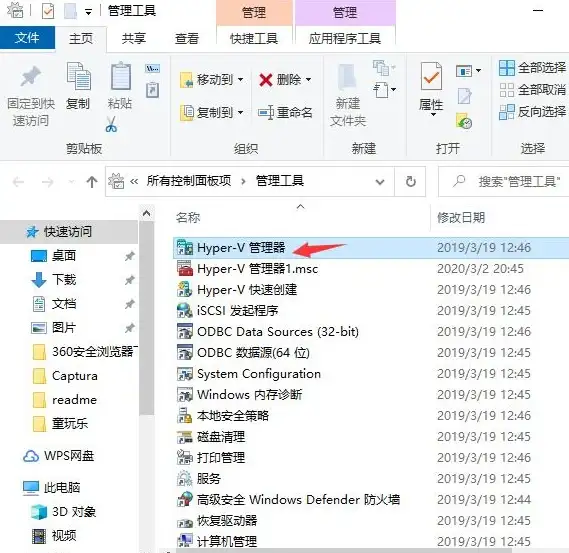The width and height of the screenshot is (569, 553).
Task: Click the iSCSI 发起程序 globe icon
Action: (x=185, y=311)
